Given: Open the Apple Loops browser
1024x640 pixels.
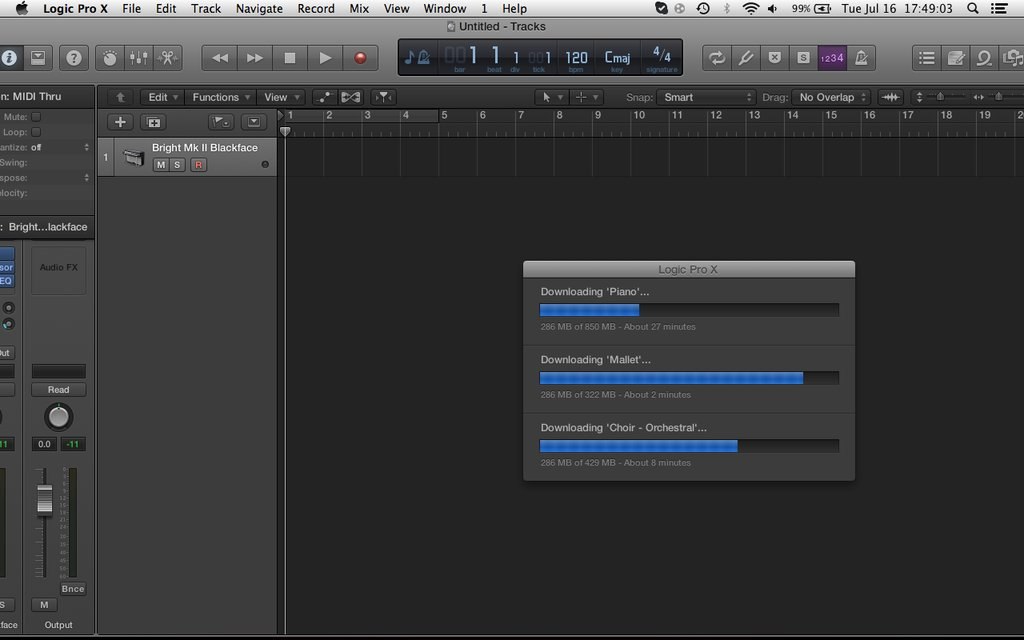Looking at the screenshot, I should 984,58.
